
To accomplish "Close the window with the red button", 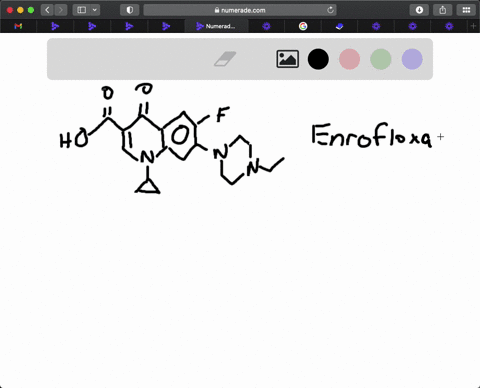I will tap(10, 10).
